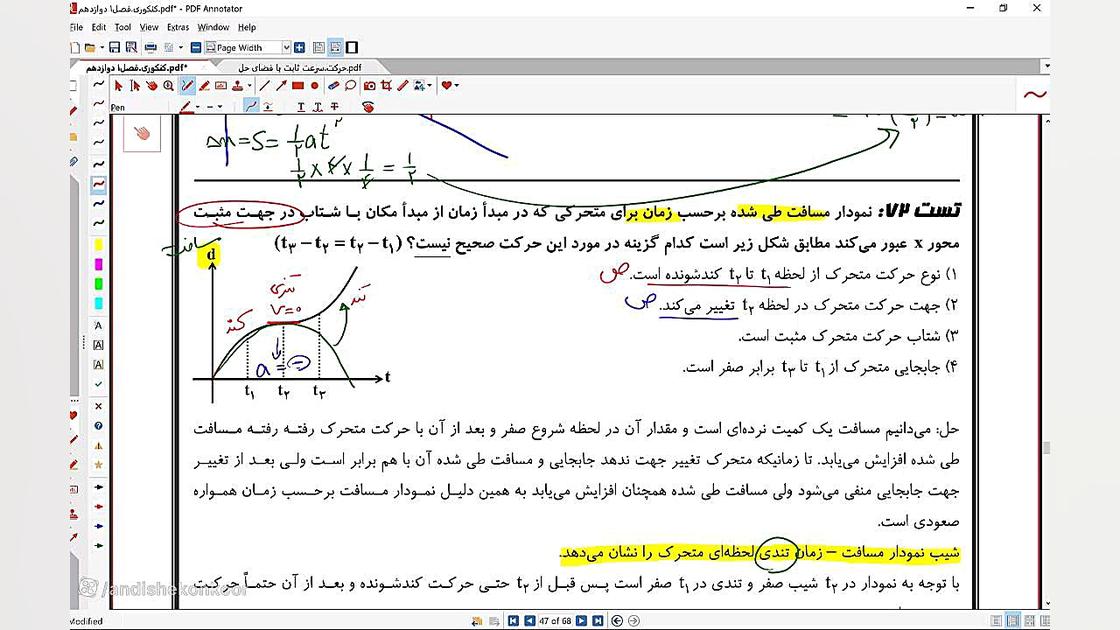The height and width of the screenshot is (630, 1120).
Task: Pick the yellow highlighter swatch
Action: [98, 245]
